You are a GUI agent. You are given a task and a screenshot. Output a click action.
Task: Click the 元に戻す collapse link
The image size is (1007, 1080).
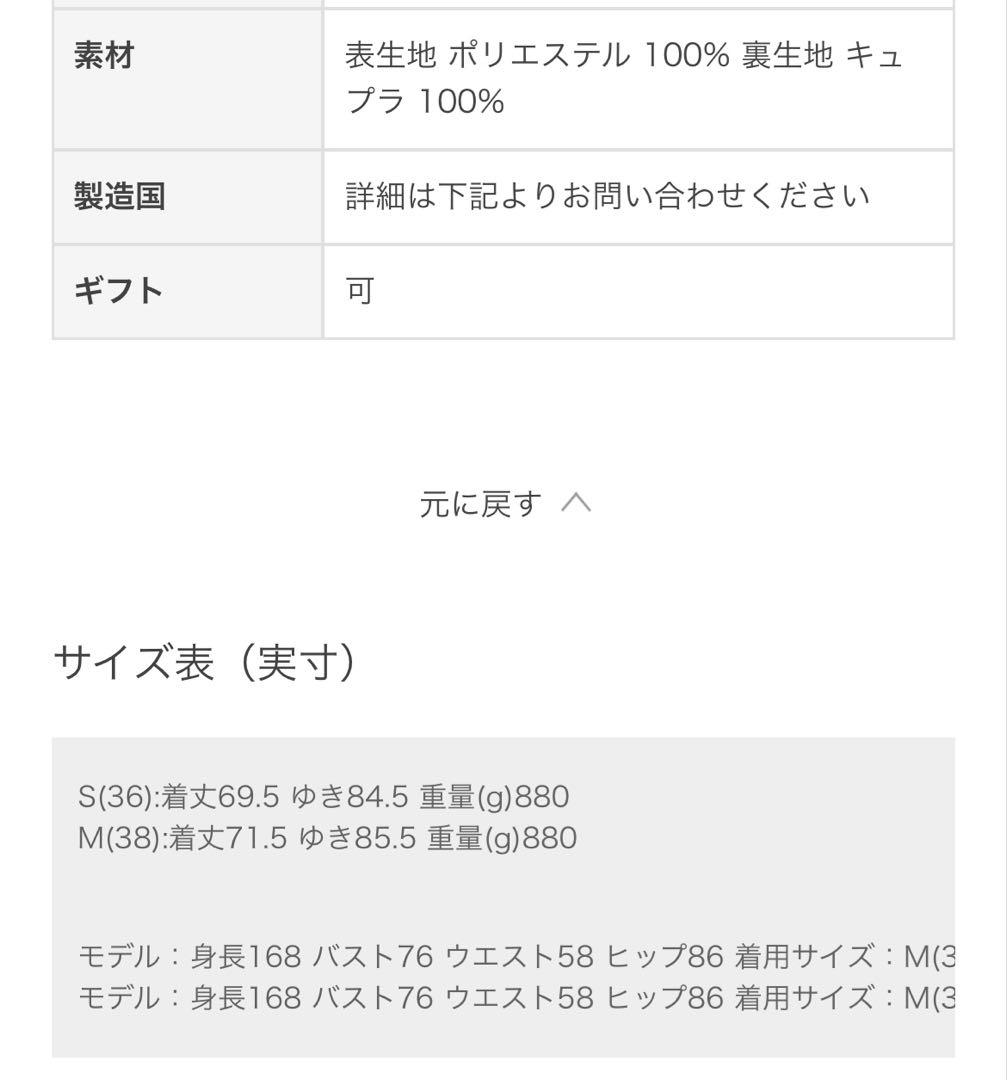pos(480,505)
